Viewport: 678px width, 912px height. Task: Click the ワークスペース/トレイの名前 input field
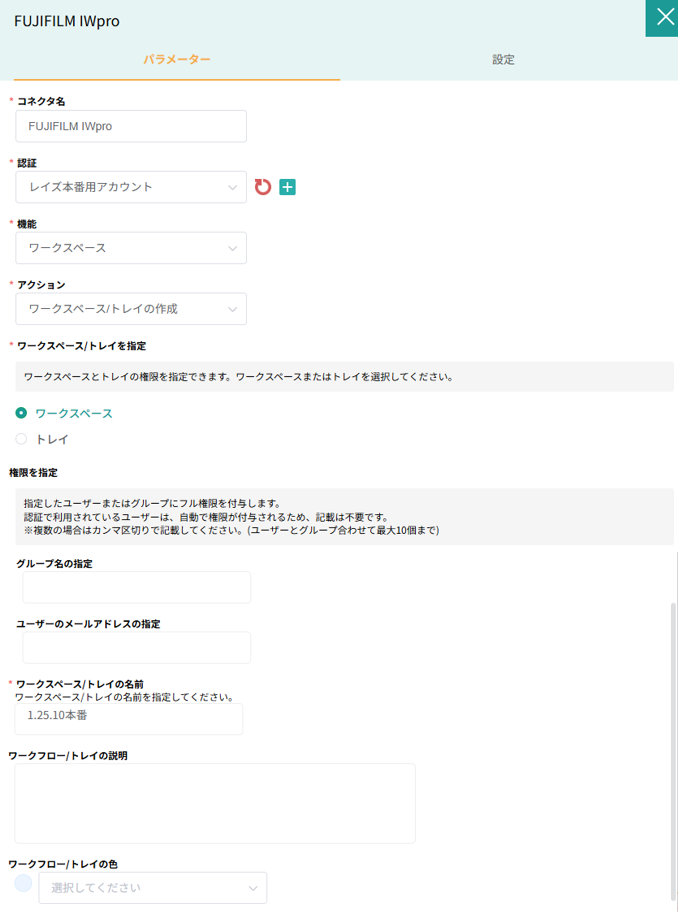coord(128,719)
